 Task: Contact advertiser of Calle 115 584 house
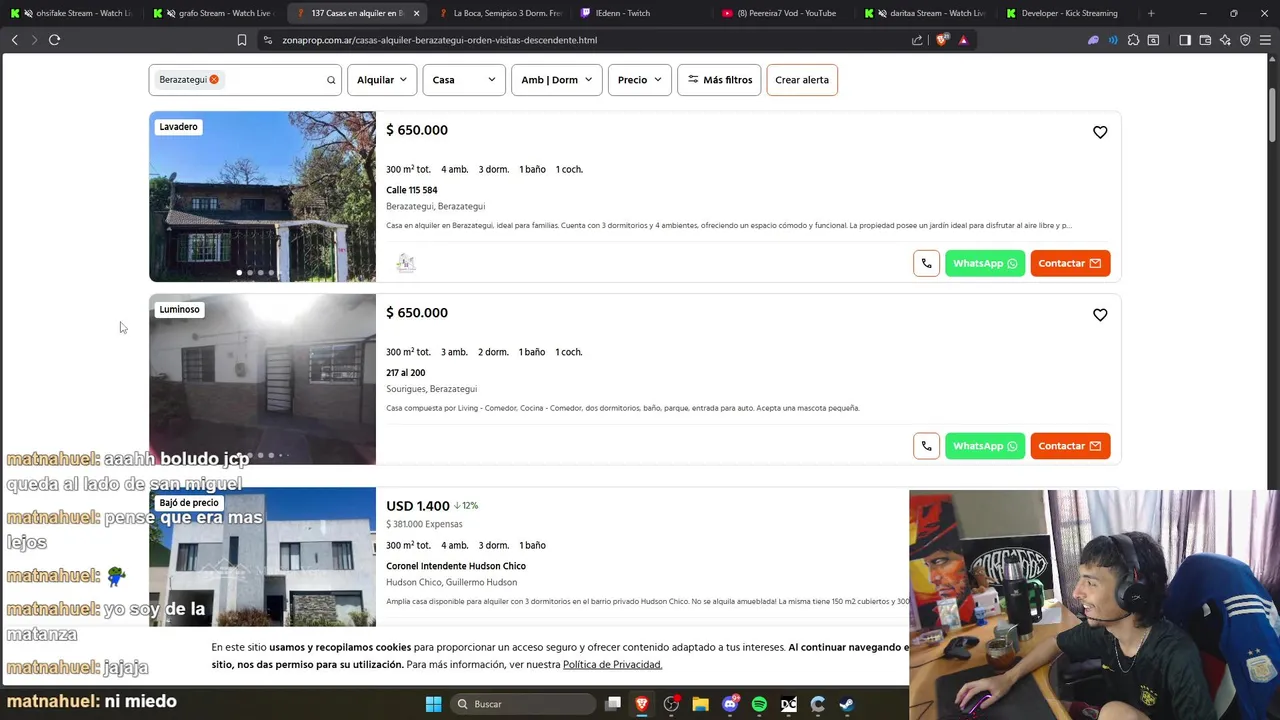pos(1070,263)
